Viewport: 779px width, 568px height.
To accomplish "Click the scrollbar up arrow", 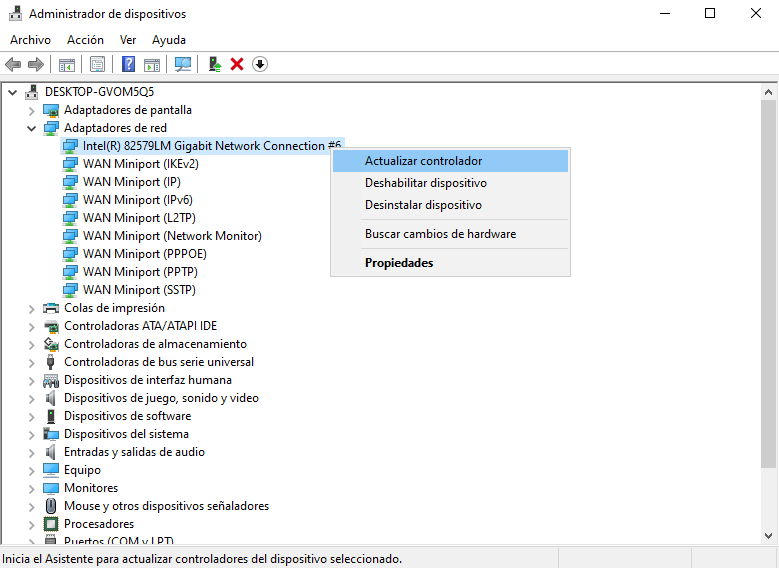I will pyautogui.click(x=768, y=92).
